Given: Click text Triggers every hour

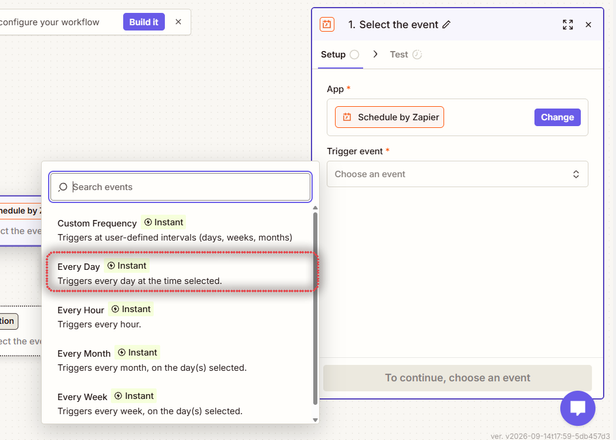Looking at the screenshot, I should tap(99, 324).
